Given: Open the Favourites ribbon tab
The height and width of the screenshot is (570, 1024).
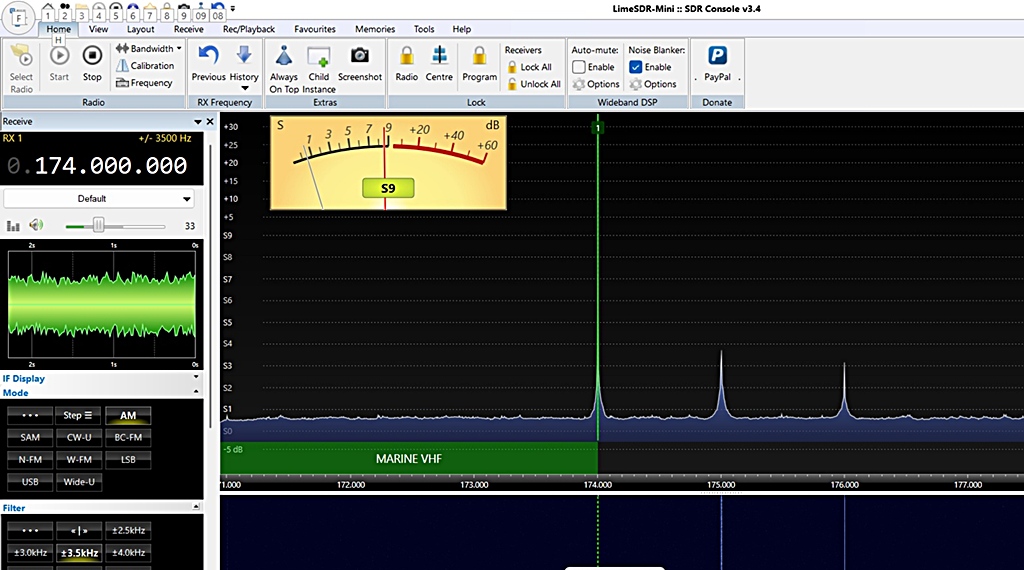Looking at the screenshot, I should [315, 30].
